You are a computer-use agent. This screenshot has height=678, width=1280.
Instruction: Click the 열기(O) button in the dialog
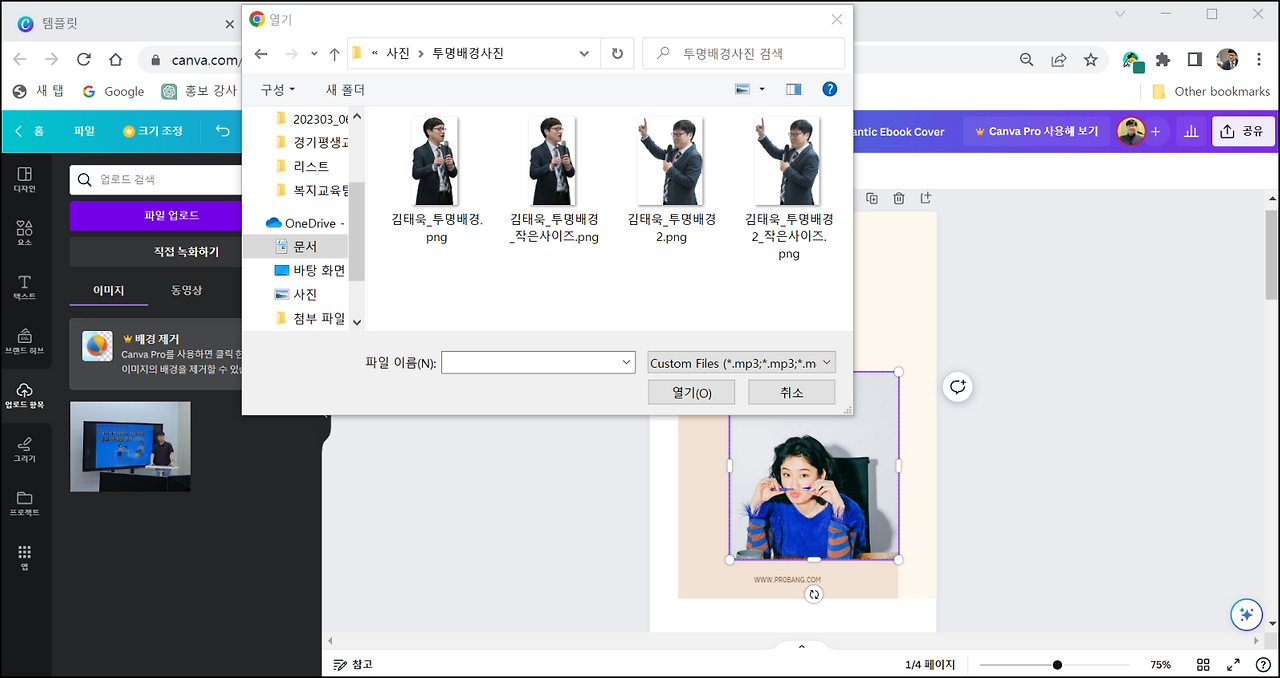pyautogui.click(x=691, y=391)
